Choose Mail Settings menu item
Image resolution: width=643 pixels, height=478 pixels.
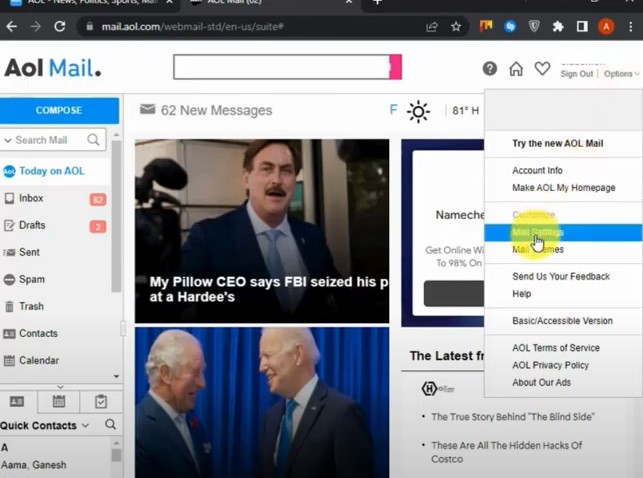click(563, 232)
